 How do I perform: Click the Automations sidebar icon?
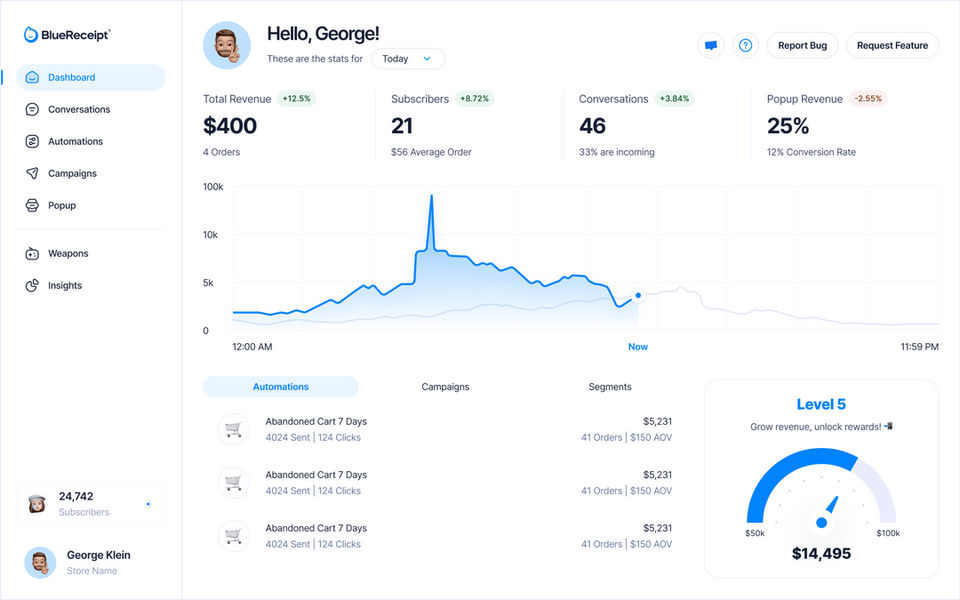pos(32,141)
